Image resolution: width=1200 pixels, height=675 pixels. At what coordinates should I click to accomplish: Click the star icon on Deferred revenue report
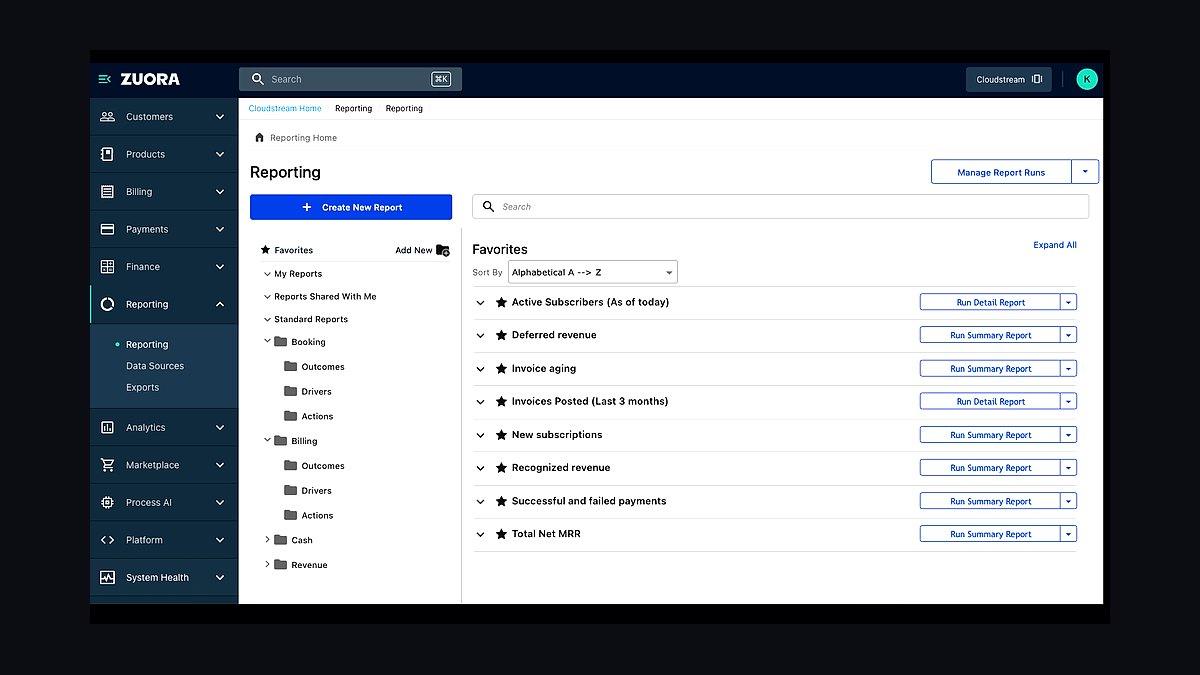pyautogui.click(x=501, y=335)
